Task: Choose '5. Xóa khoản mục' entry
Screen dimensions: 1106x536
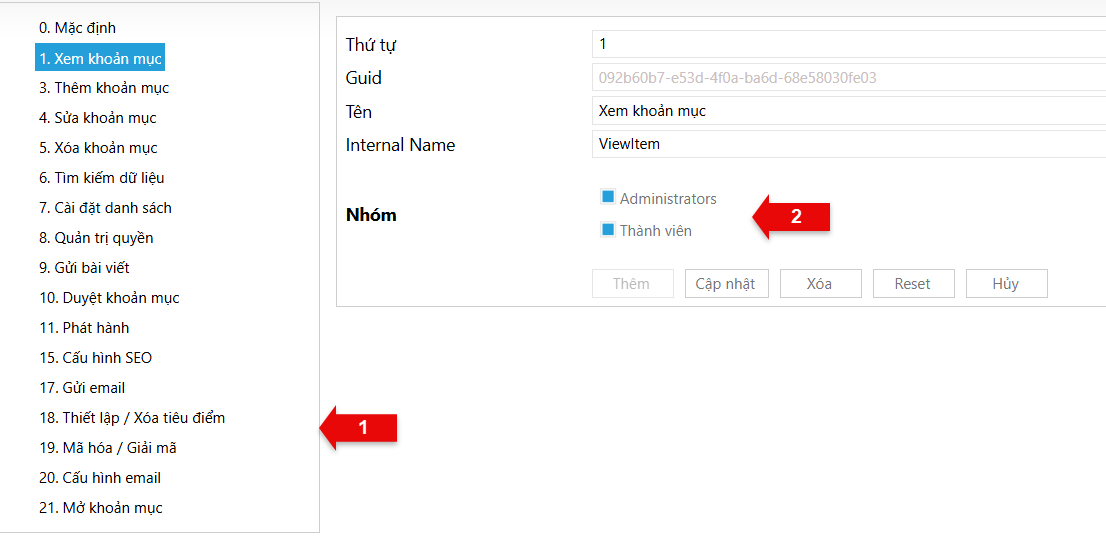Action: pos(98,148)
